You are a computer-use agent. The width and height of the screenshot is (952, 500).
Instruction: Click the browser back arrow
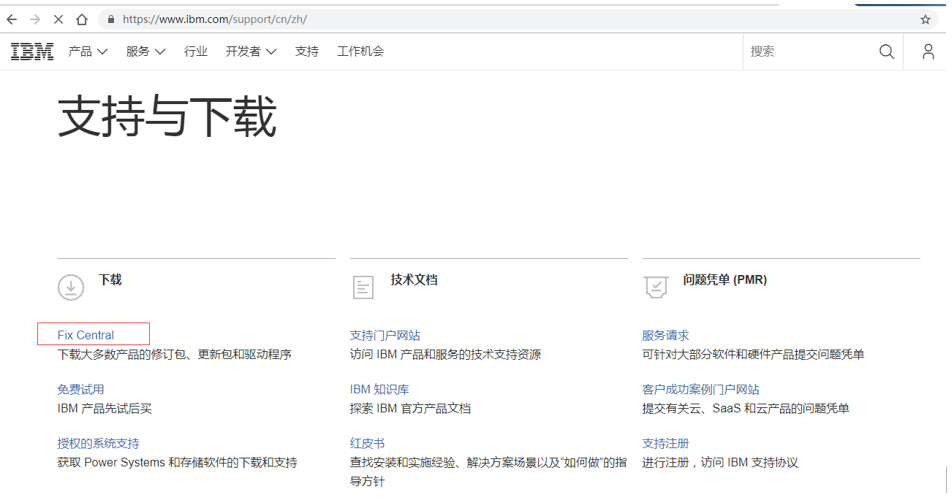(x=12, y=19)
